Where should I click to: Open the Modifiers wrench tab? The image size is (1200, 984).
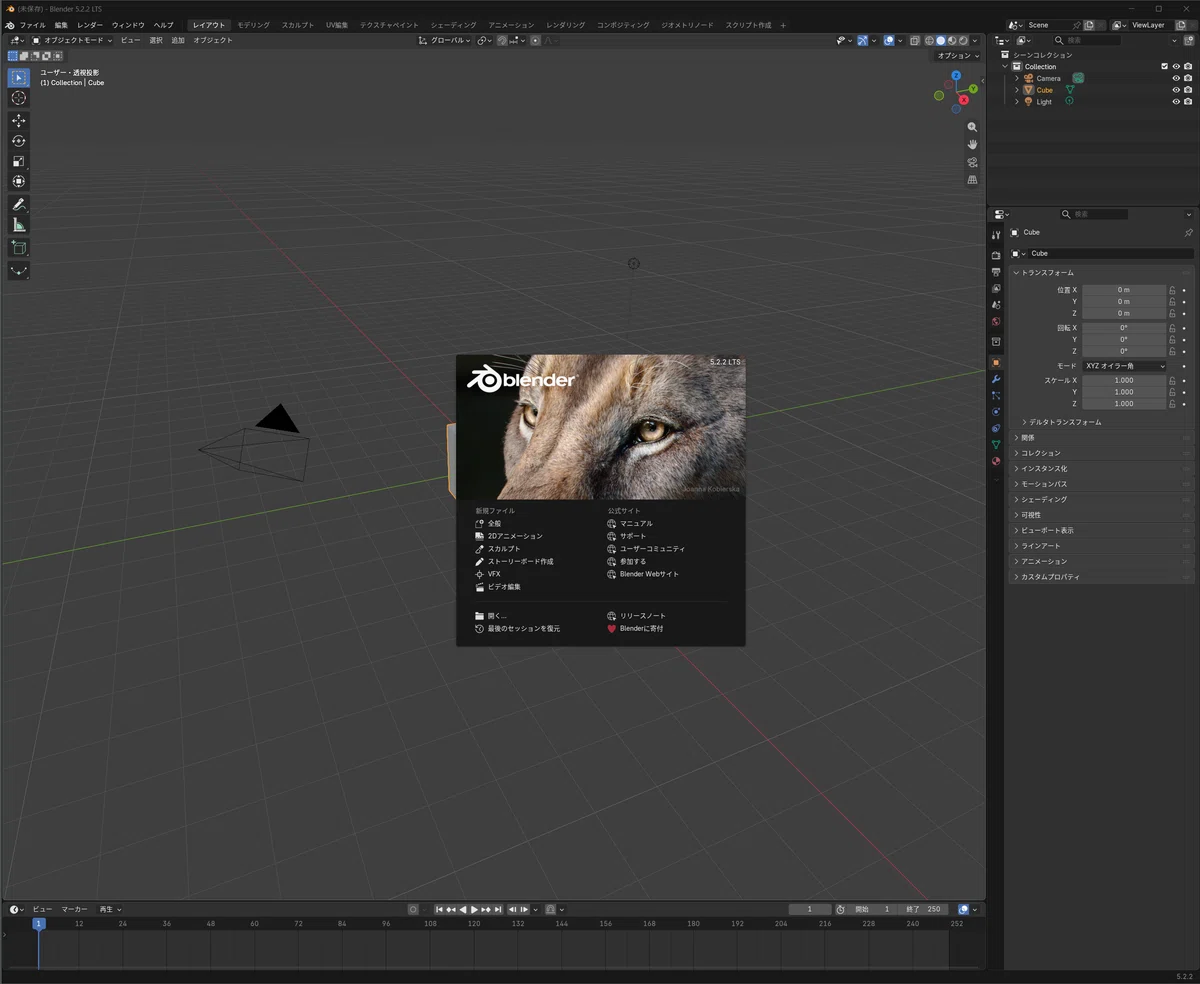point(996,380)
